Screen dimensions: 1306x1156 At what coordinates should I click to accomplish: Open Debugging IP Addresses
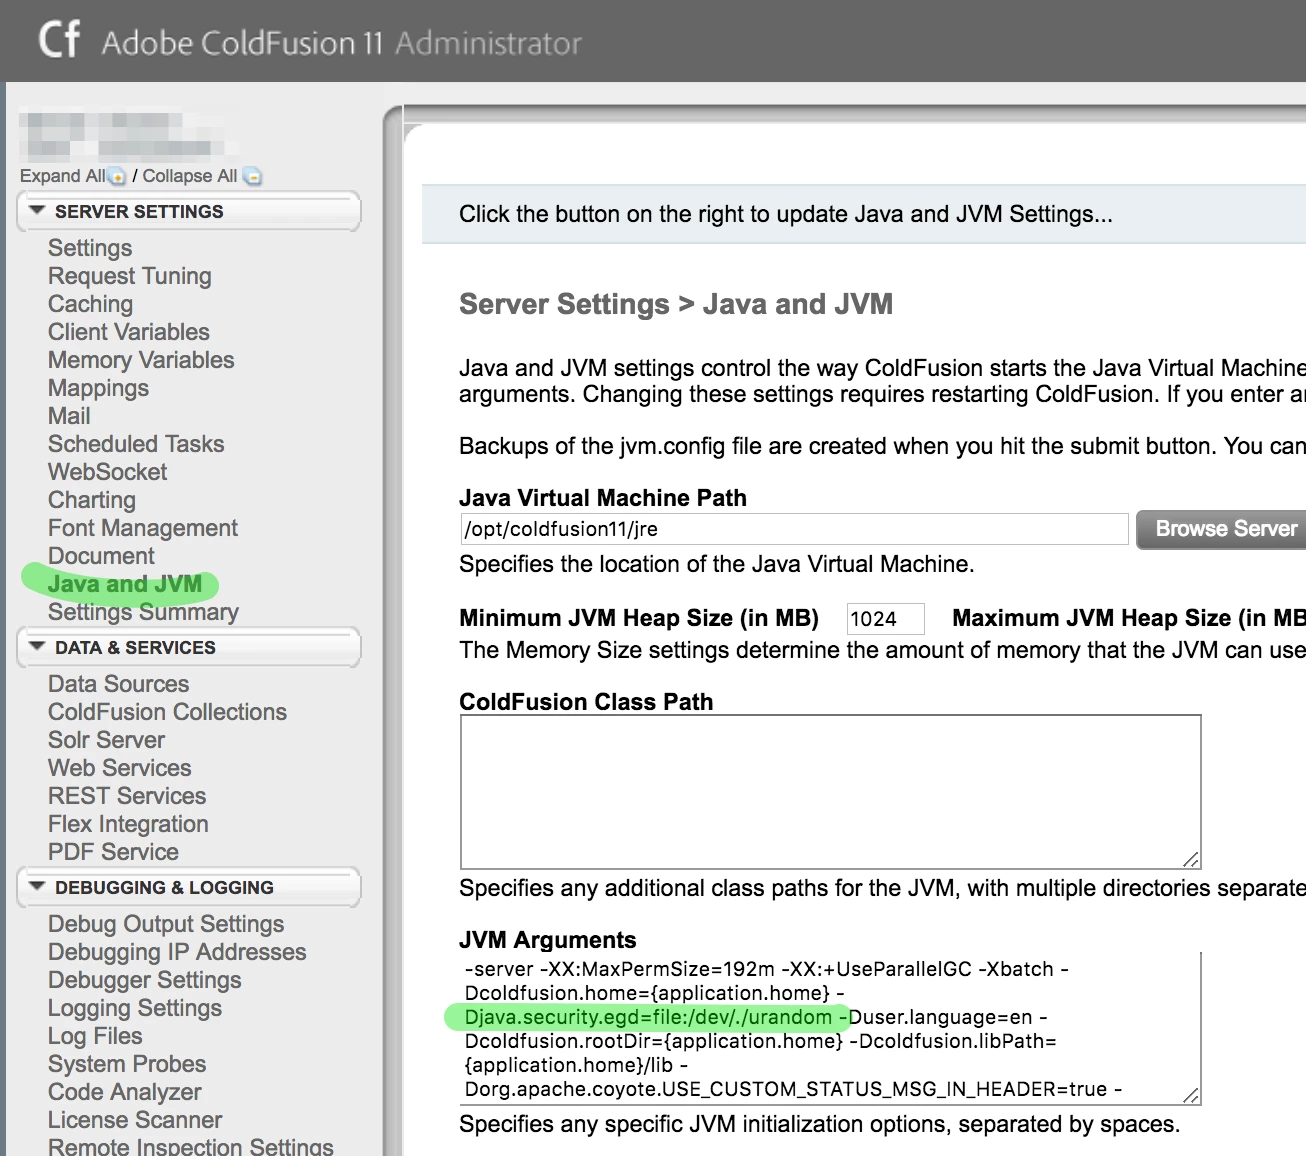(x=177, y=952)
